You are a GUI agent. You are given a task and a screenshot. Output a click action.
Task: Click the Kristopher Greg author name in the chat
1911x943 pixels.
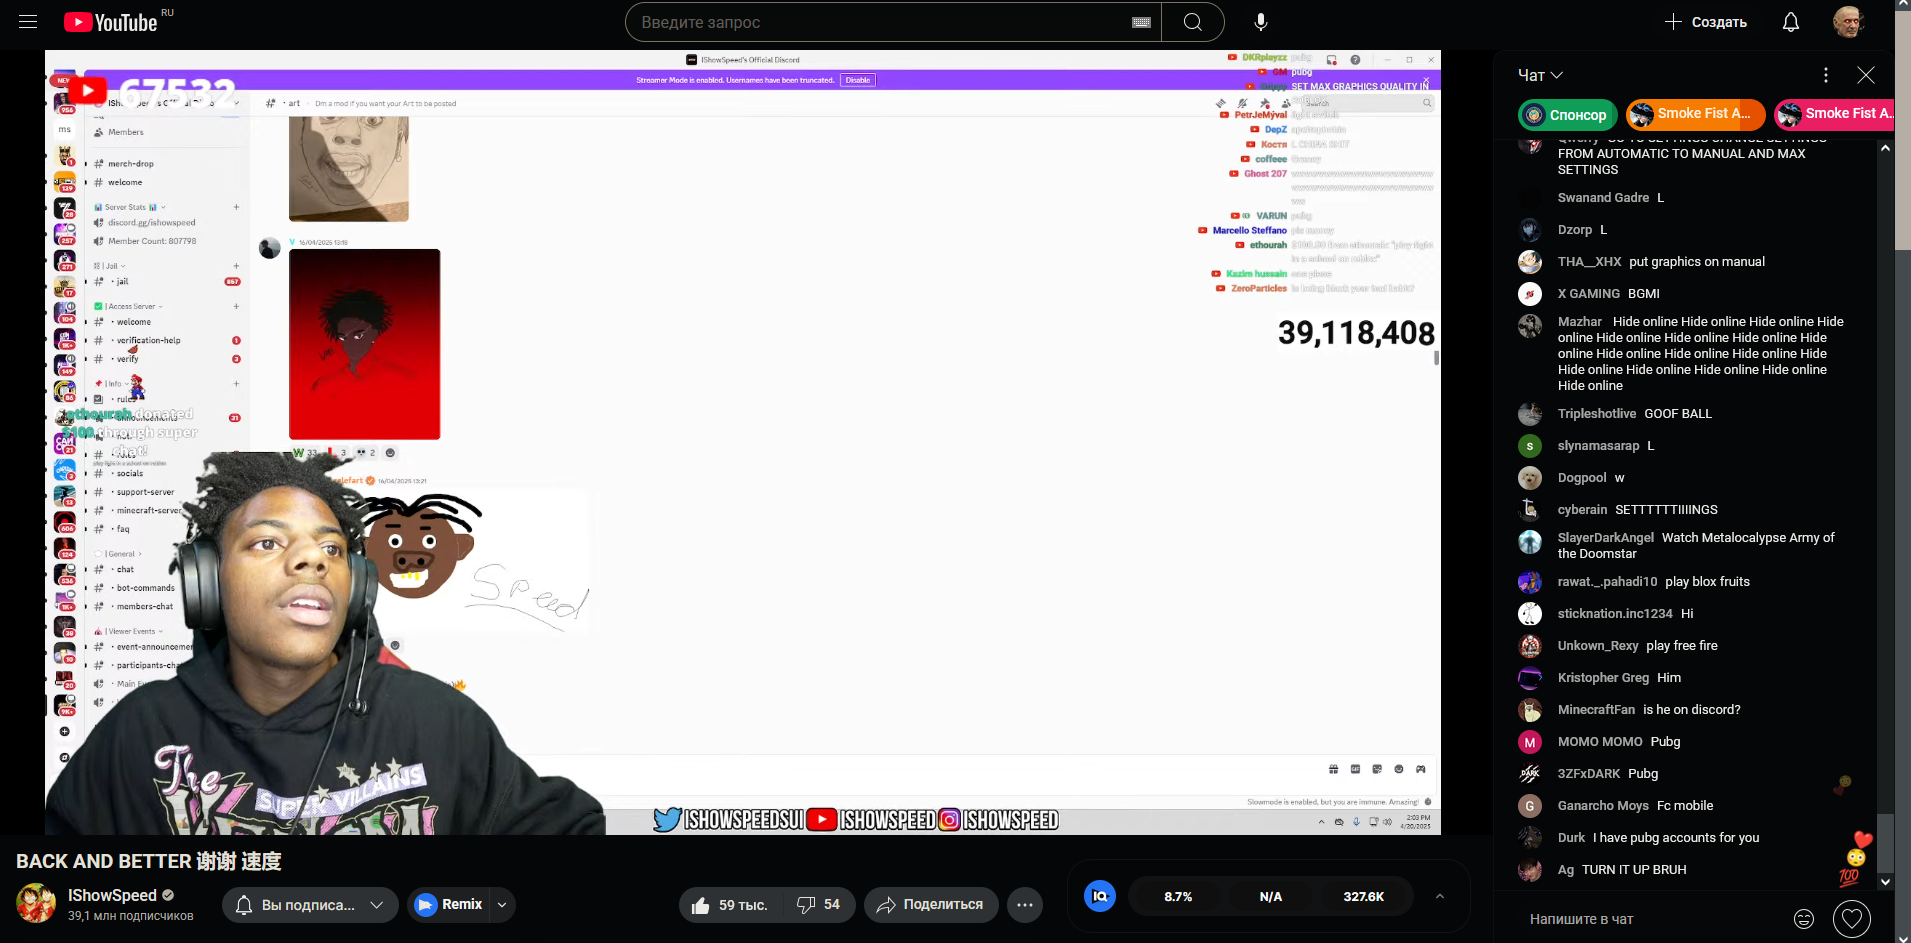click(x=1603, y=678)
